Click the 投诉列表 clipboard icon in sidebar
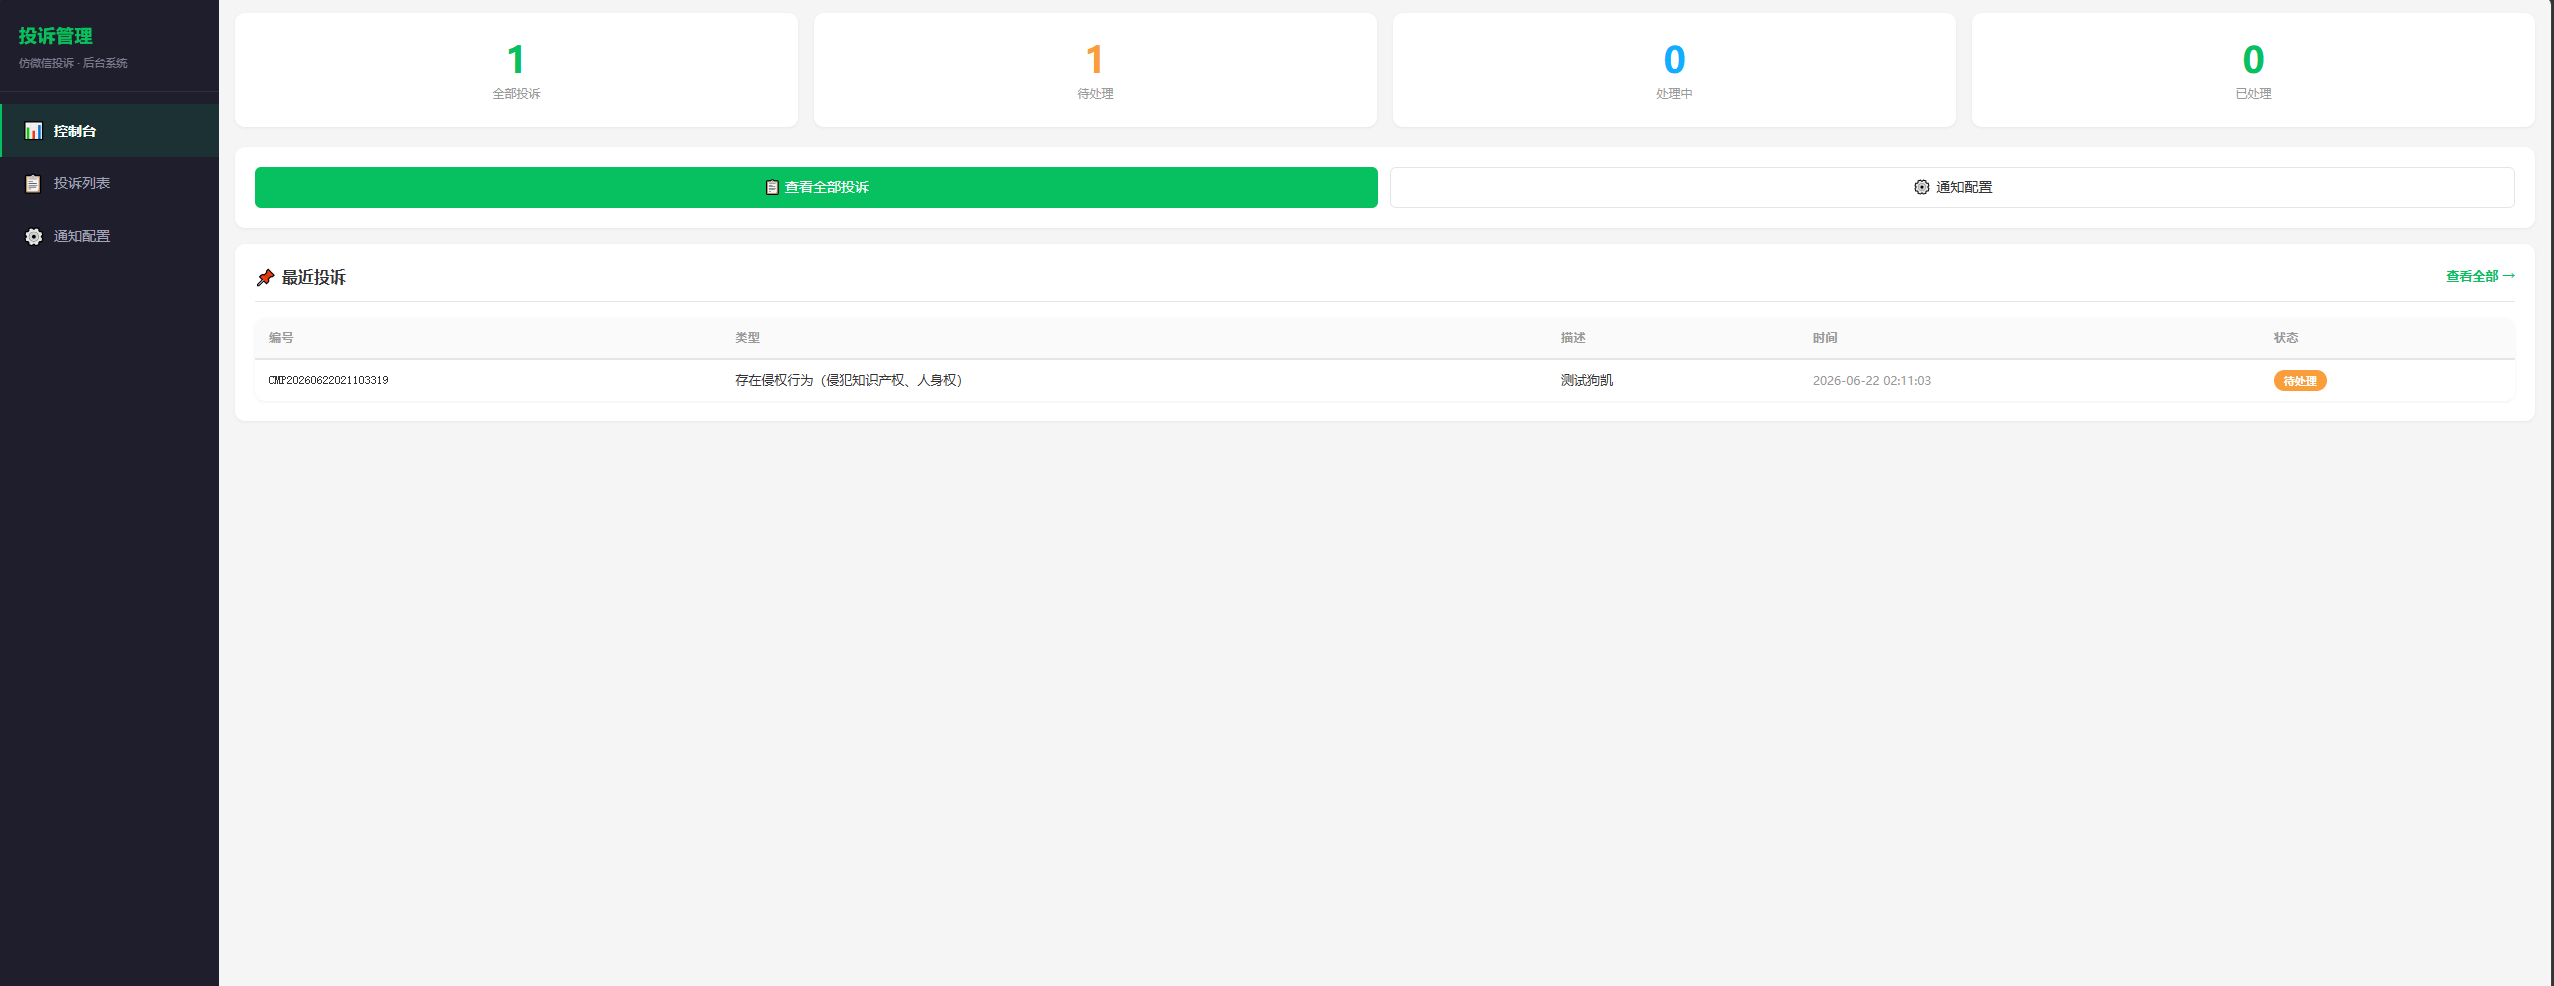This screenshot has height=986, width=2554. (x=33, y=184)
